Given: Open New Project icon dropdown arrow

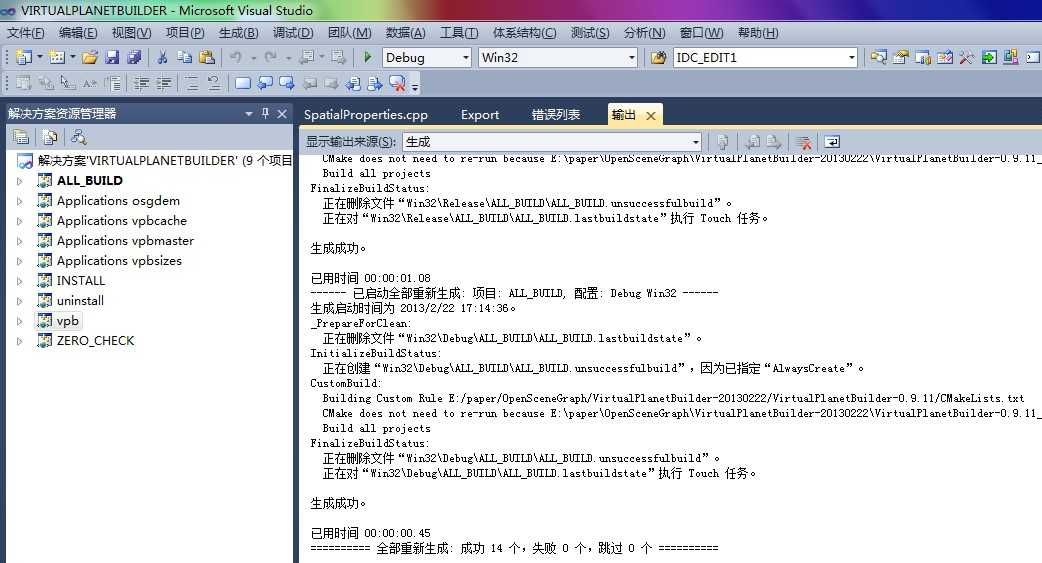Looking at the screenshot, I should tap(39, 57).
